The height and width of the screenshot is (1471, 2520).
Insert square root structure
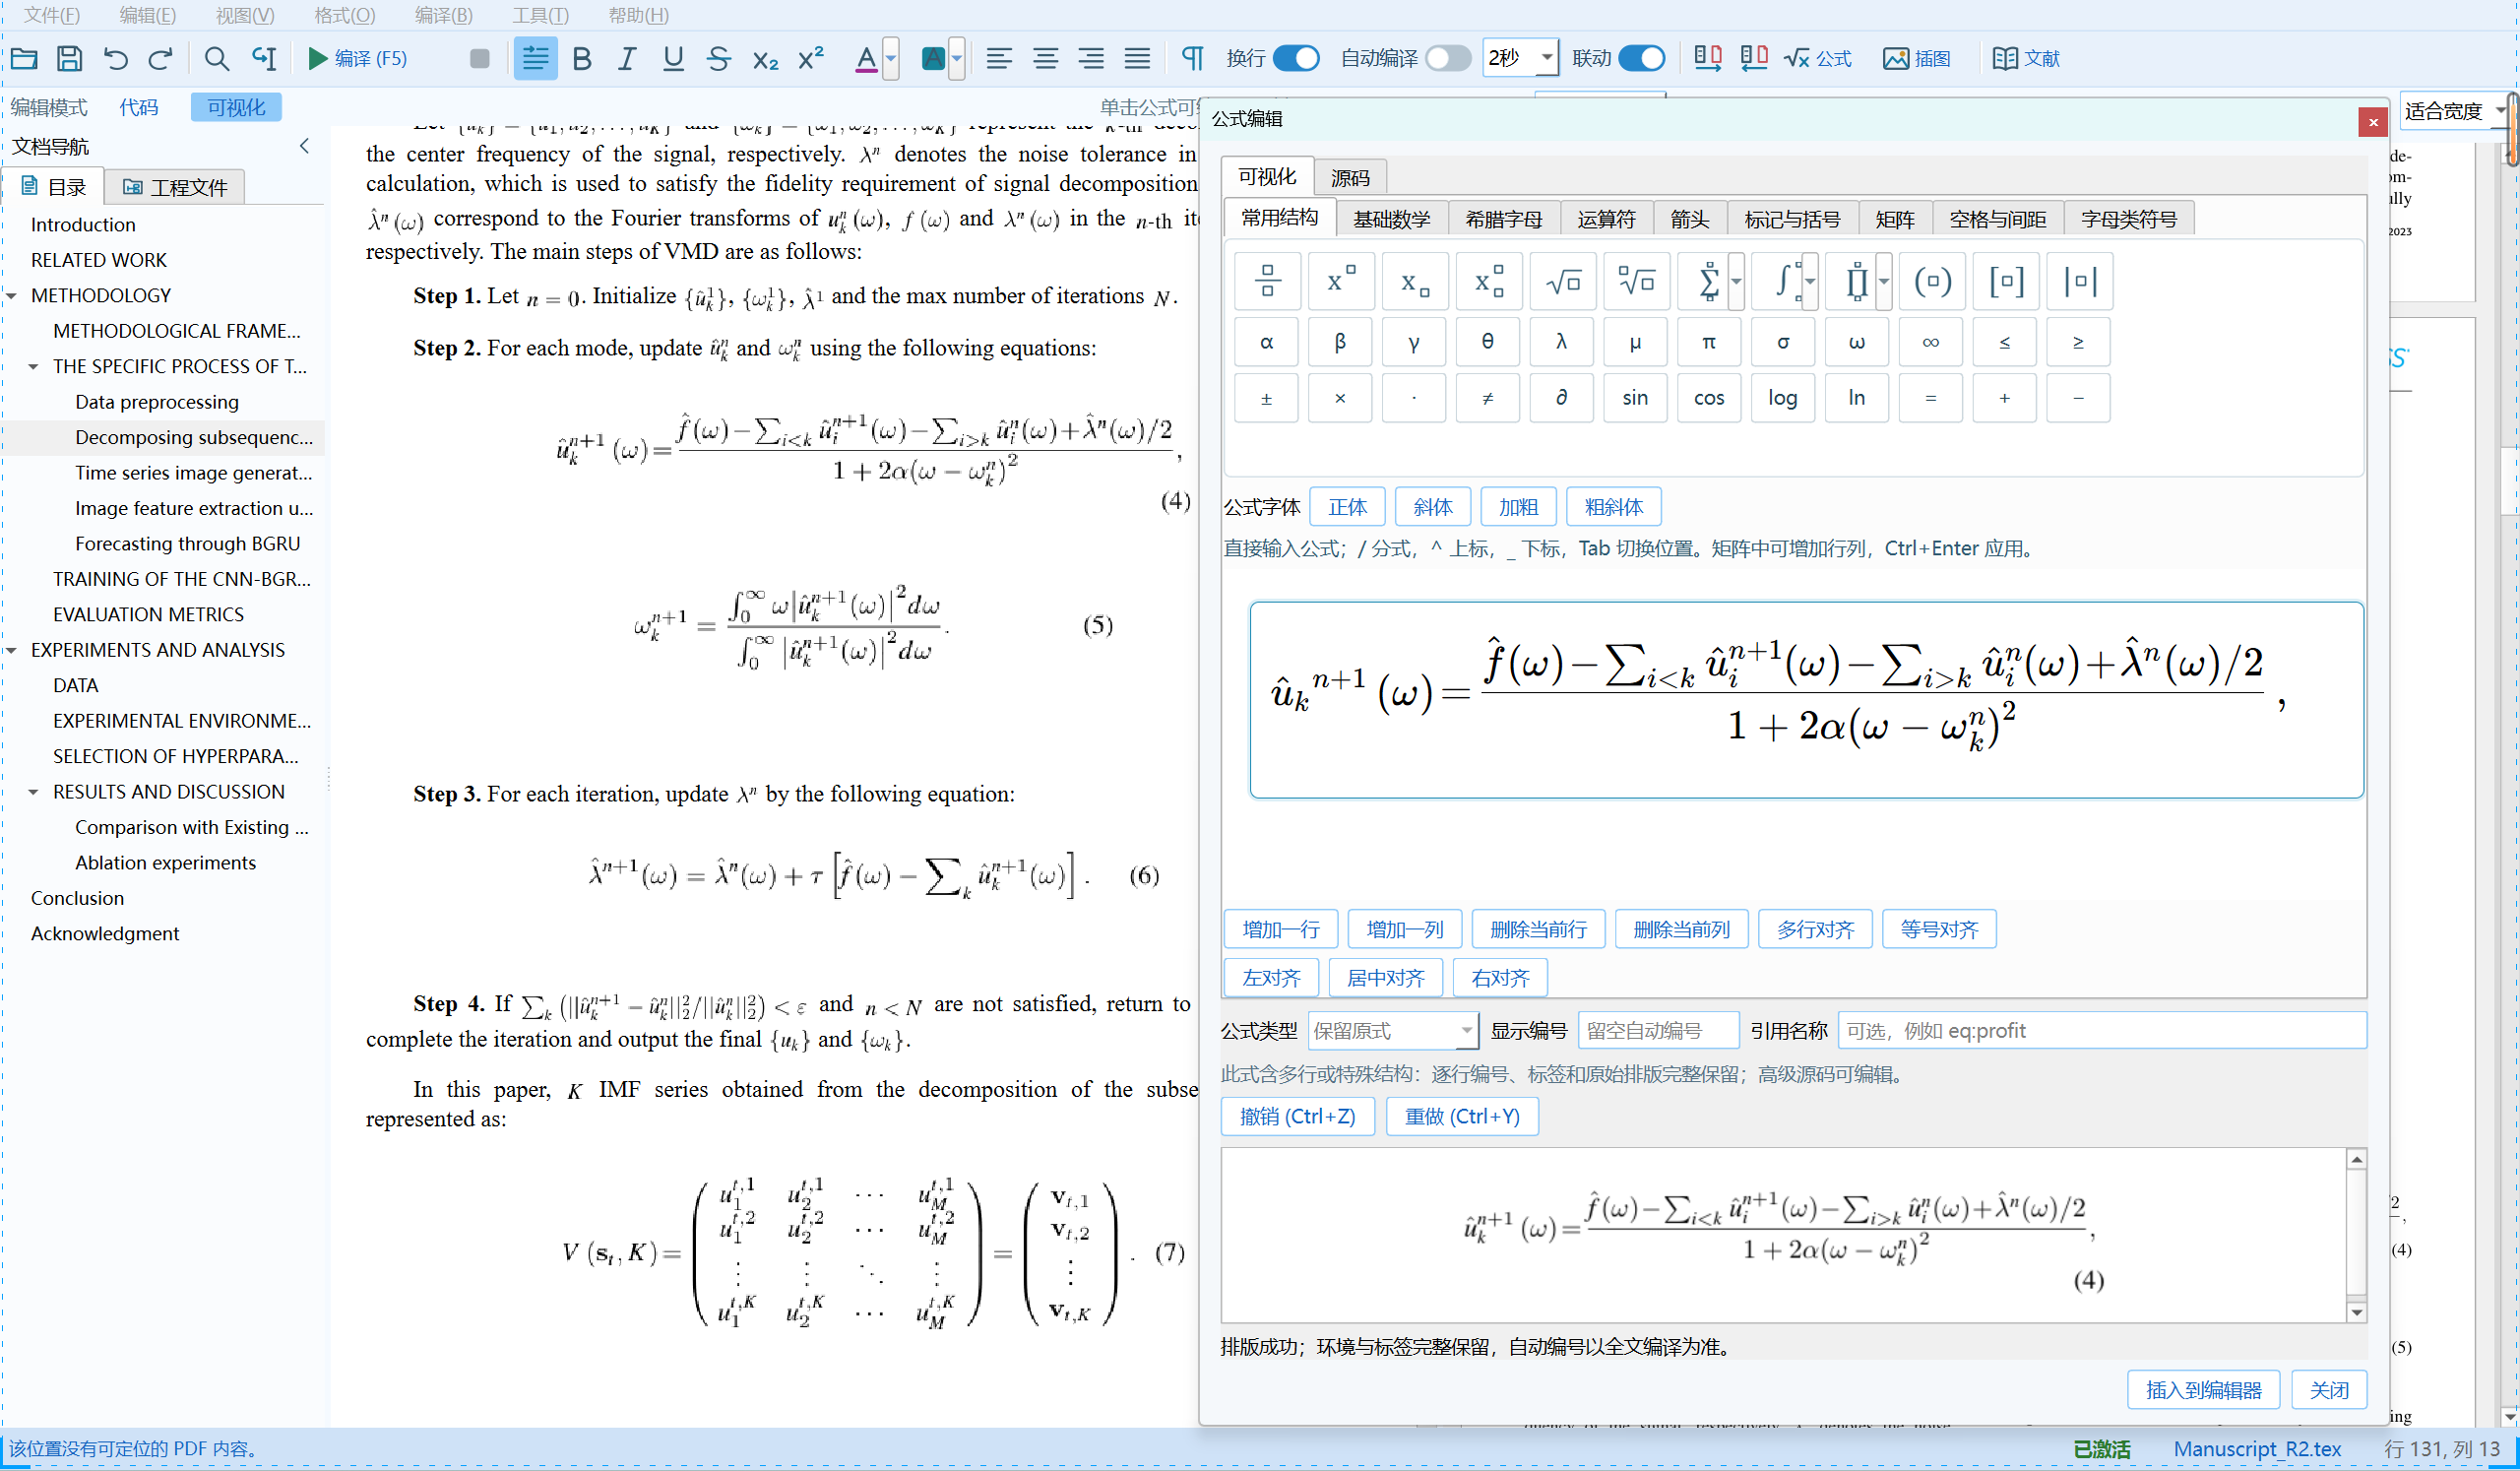(x=1562, y=281)
